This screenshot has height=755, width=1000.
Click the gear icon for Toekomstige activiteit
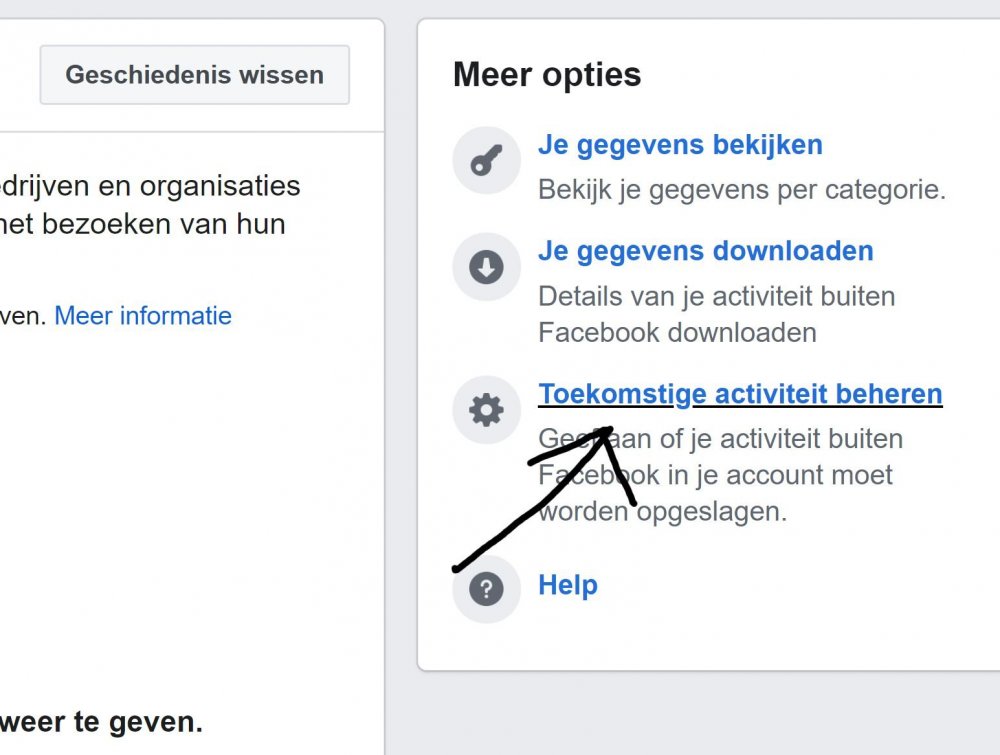[486, 410]
